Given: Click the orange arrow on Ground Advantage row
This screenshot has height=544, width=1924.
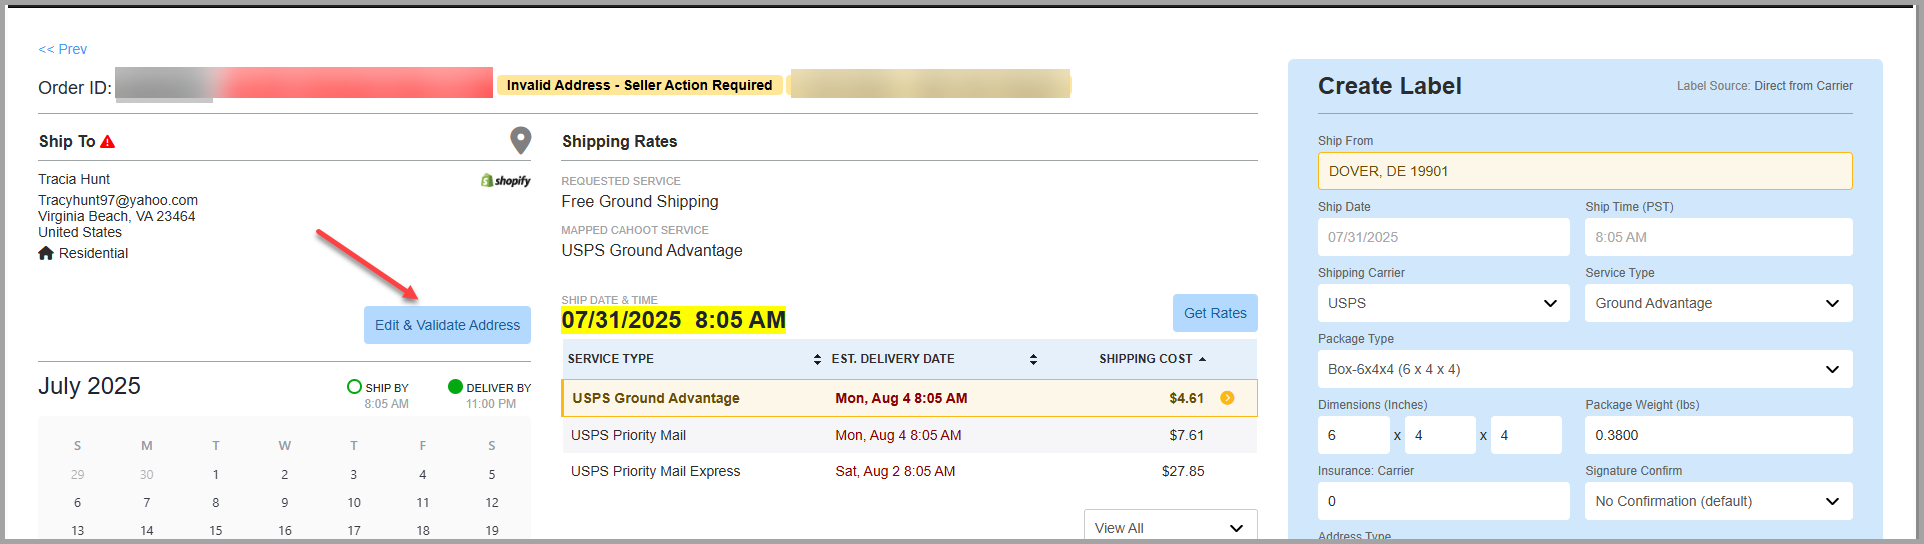Looking at the screenshot, I should point(1227,398).
